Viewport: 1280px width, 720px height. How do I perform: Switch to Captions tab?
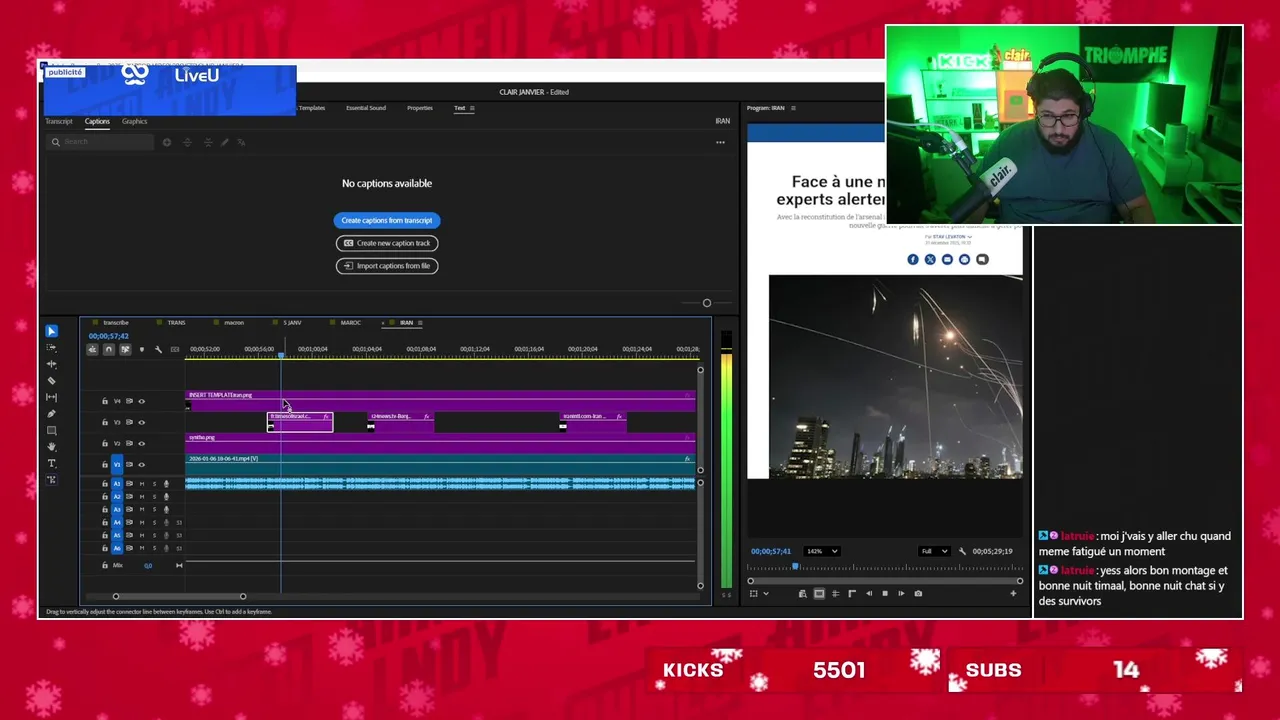97,121
